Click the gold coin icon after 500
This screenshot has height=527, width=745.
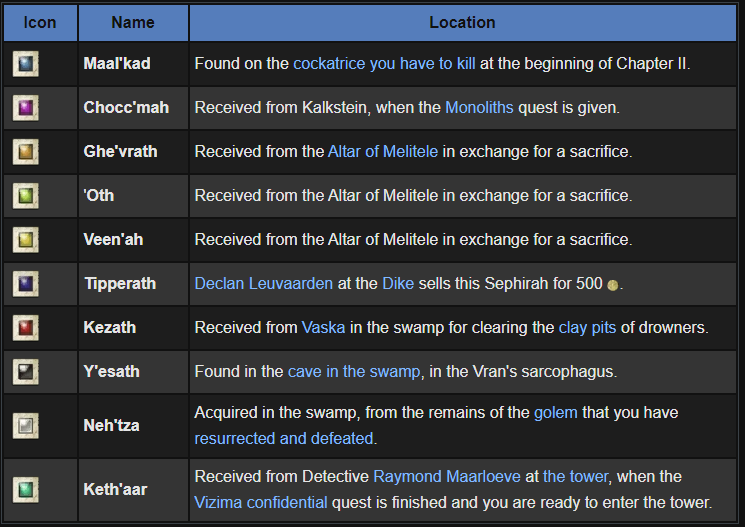613,285
